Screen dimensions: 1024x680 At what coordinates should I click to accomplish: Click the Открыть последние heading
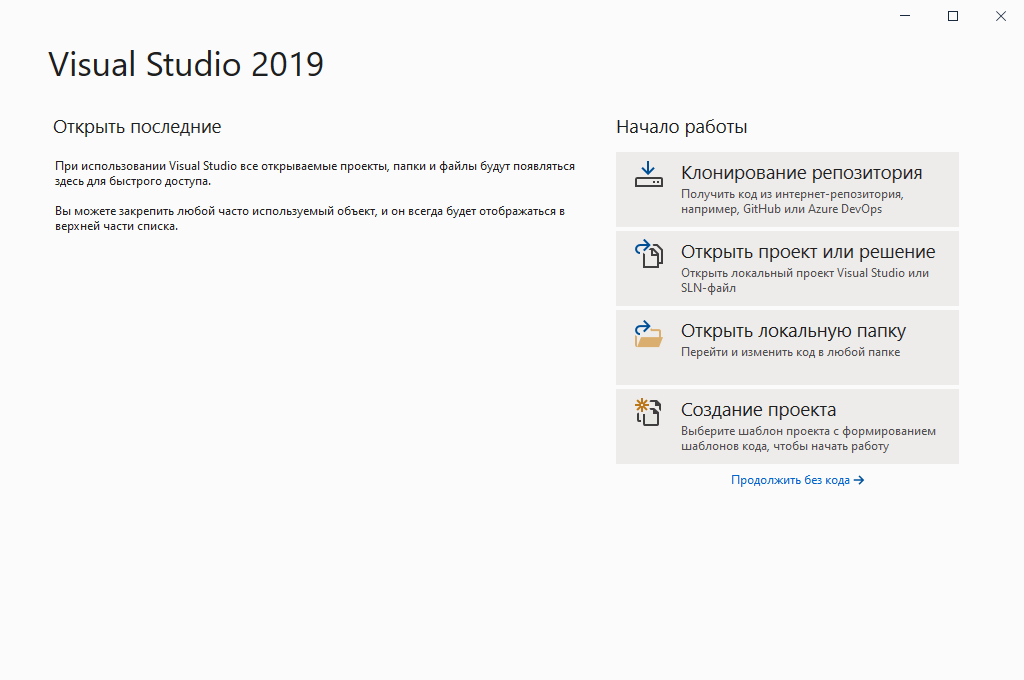point(137,127)
